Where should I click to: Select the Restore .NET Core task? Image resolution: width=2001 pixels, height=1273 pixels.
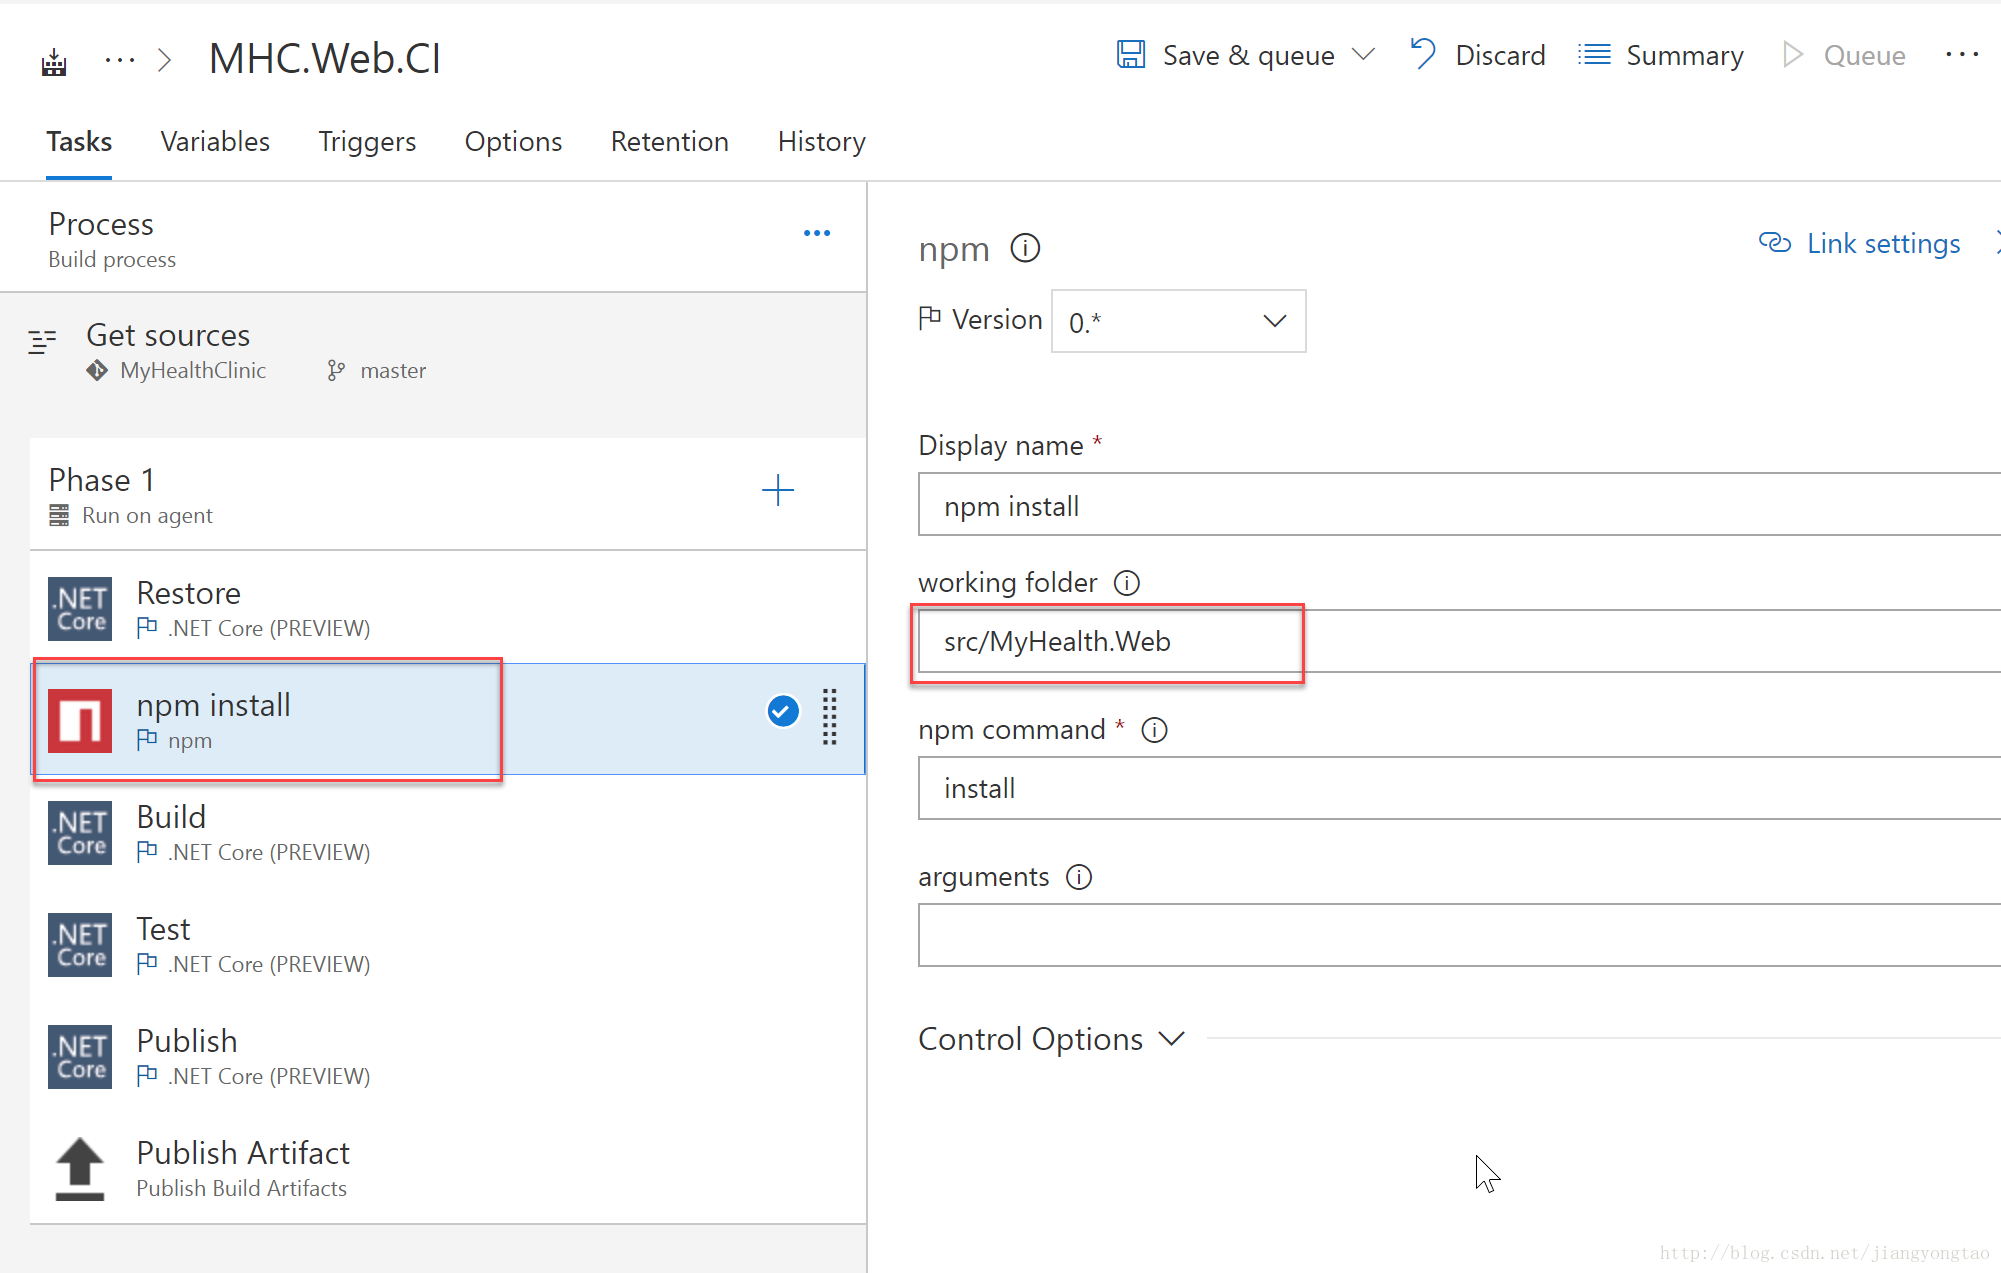pos(448,608)
